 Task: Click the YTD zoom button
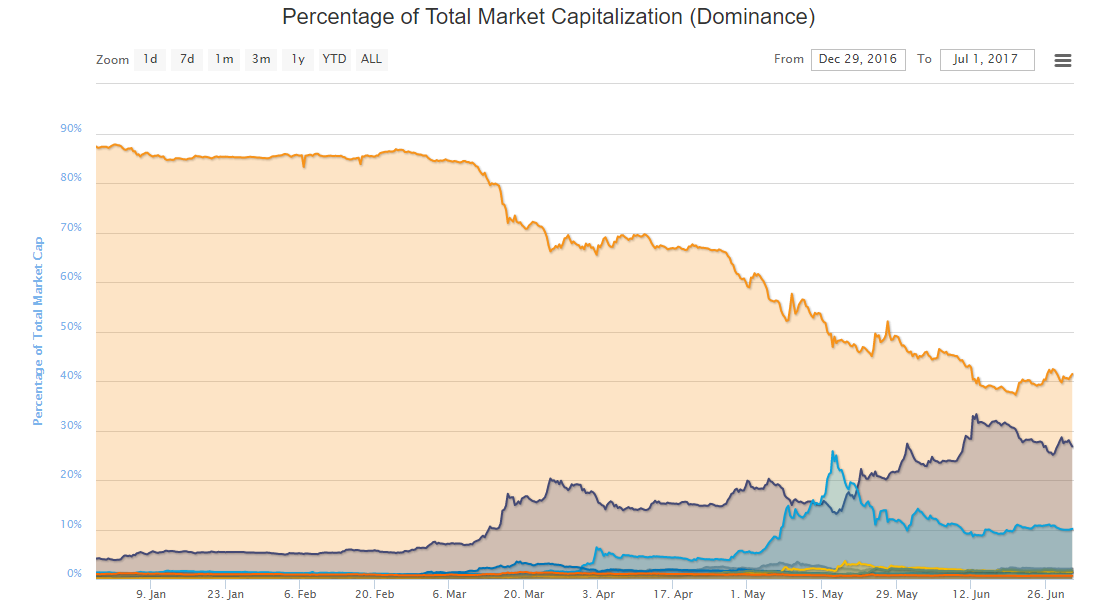[334, 59]
